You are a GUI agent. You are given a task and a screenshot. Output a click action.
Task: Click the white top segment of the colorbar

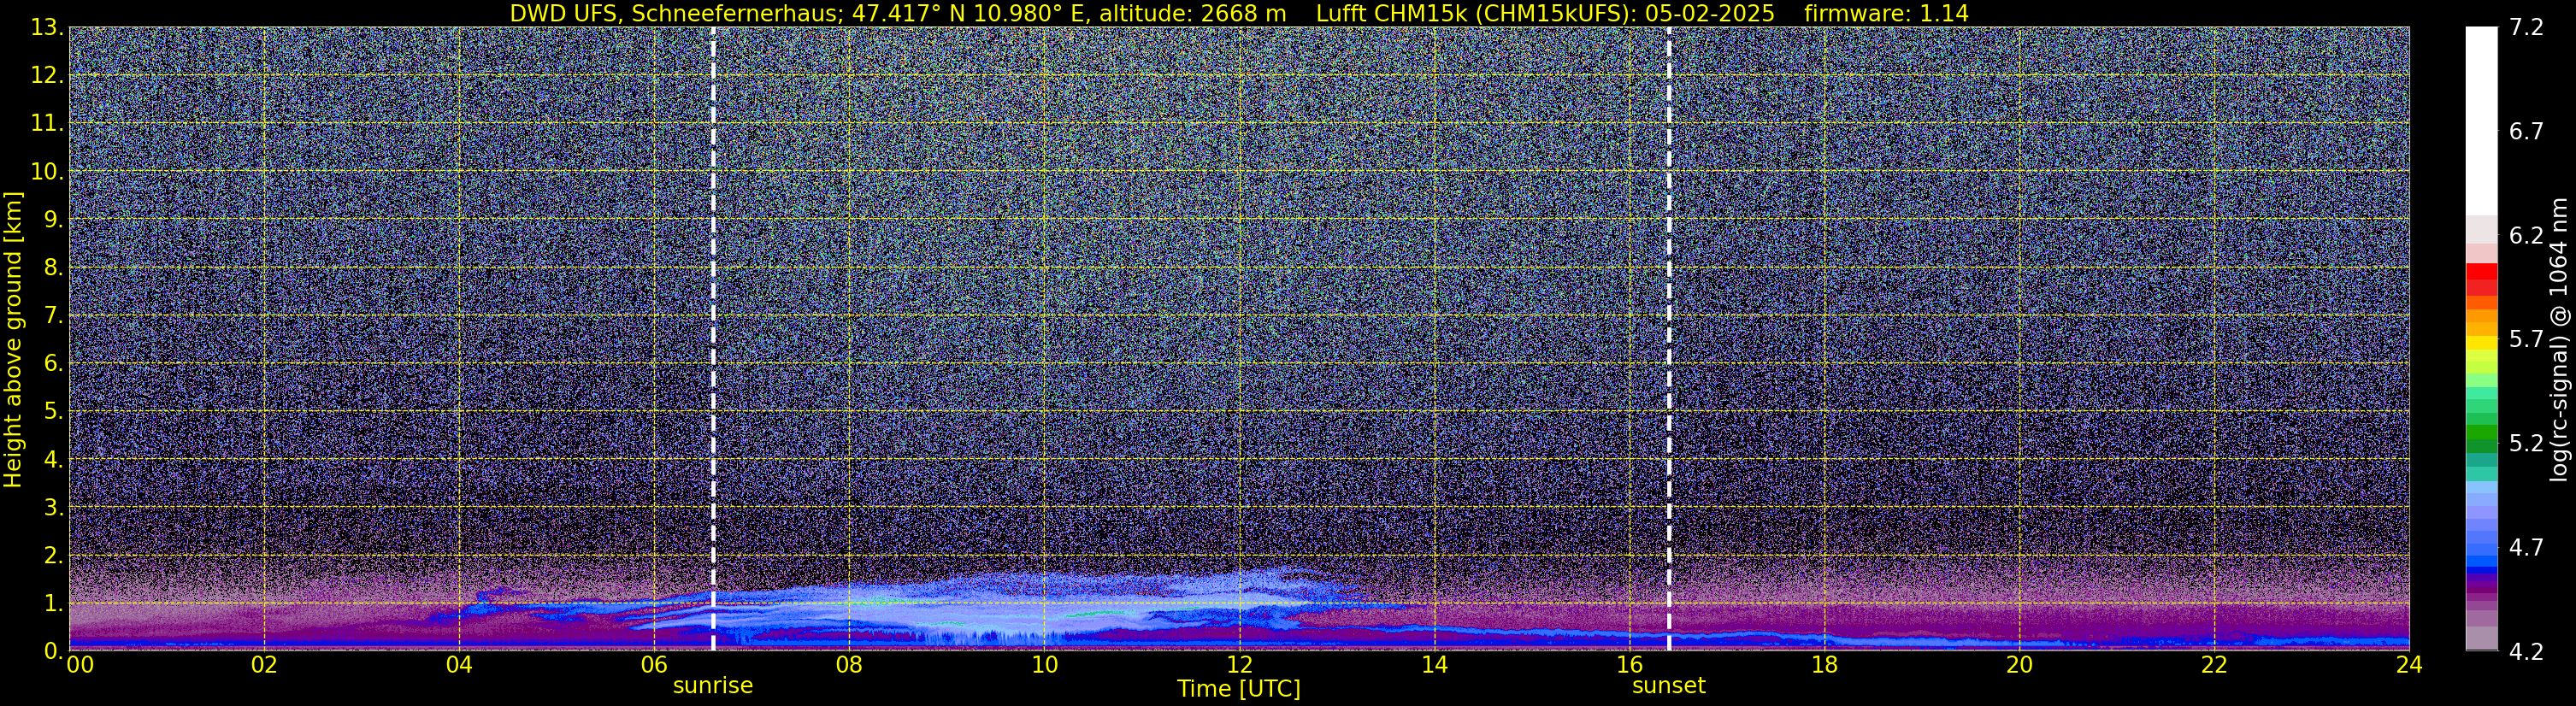tap(2481, 121)
